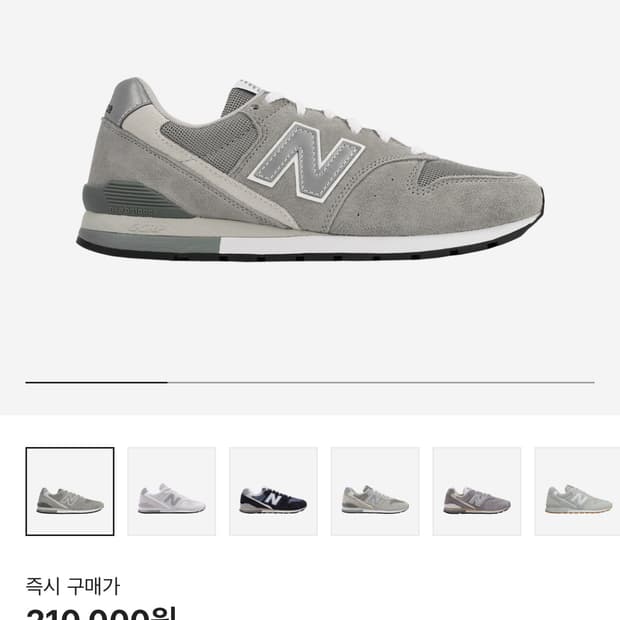
Task: Pick the fourth light gray sneaker thumbnail
Action: (375, 491)
